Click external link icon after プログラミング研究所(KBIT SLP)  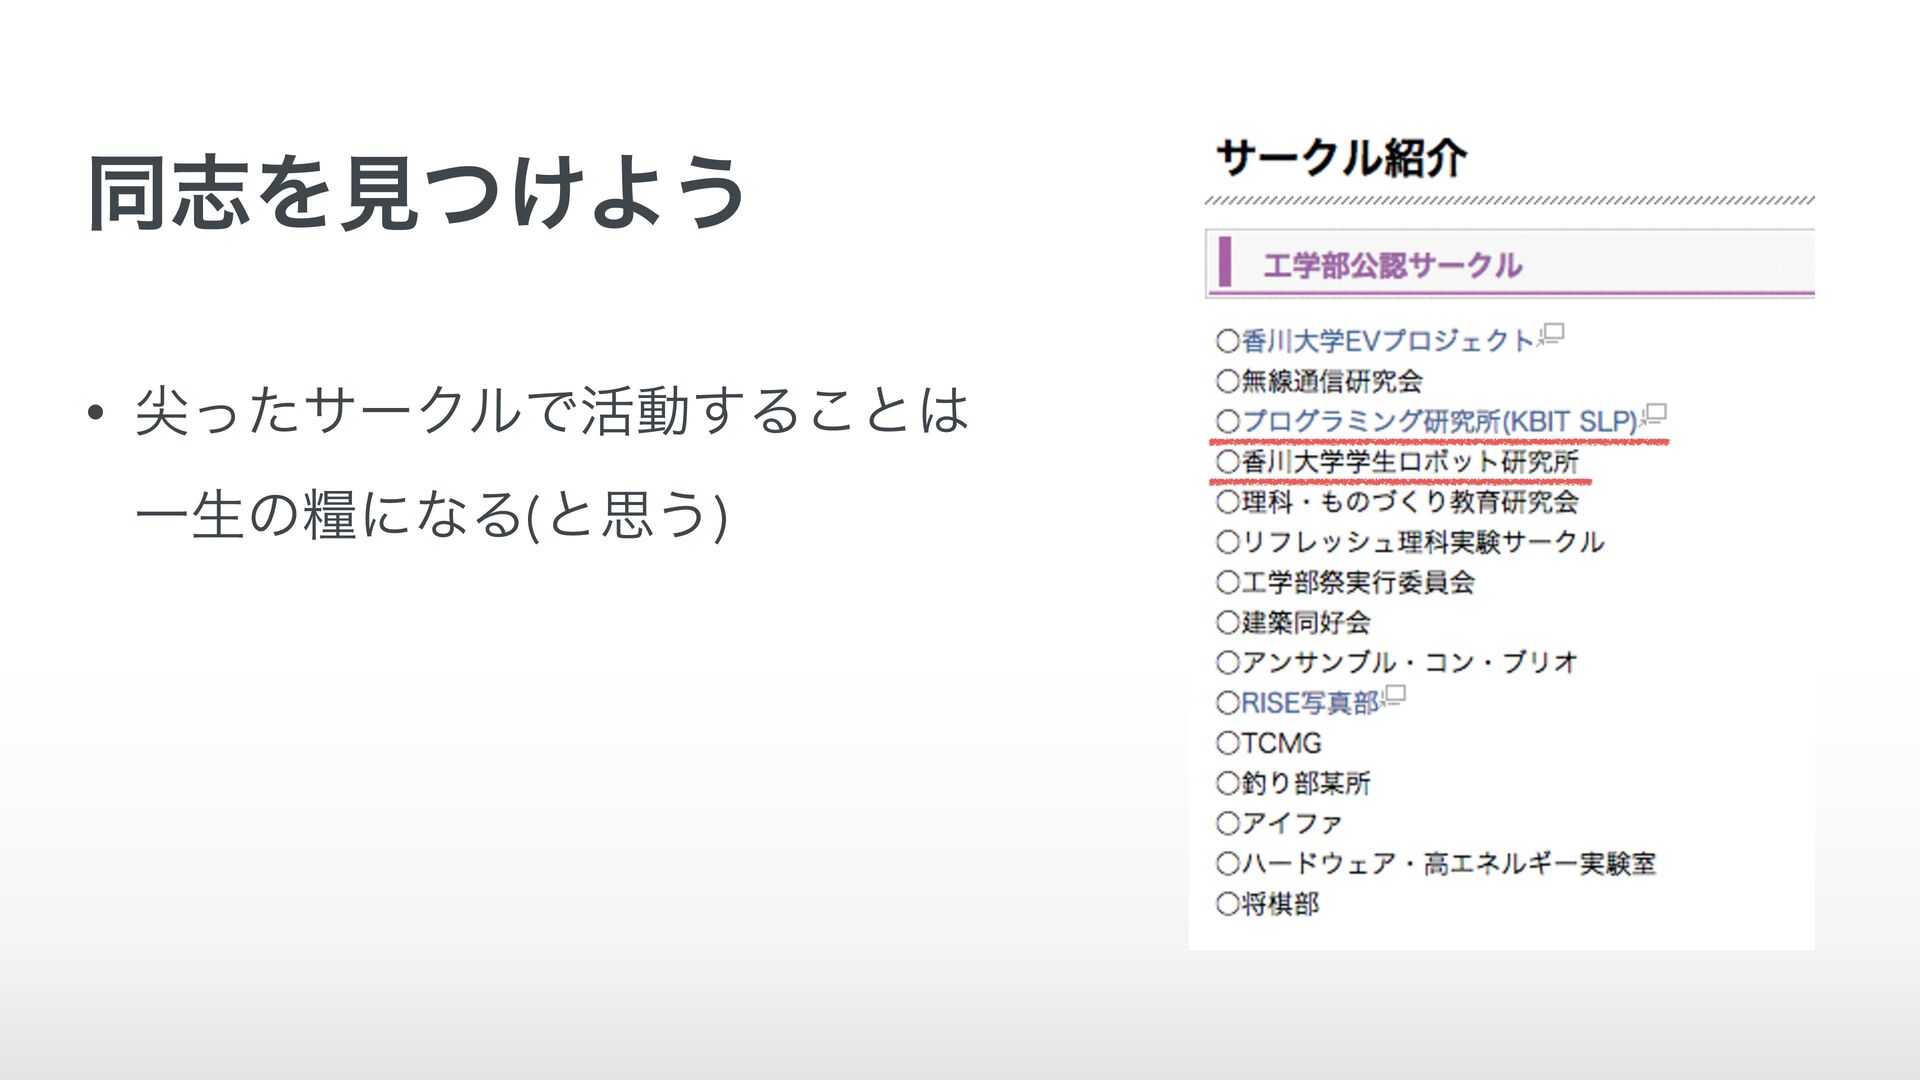[x=1653, y=415]
